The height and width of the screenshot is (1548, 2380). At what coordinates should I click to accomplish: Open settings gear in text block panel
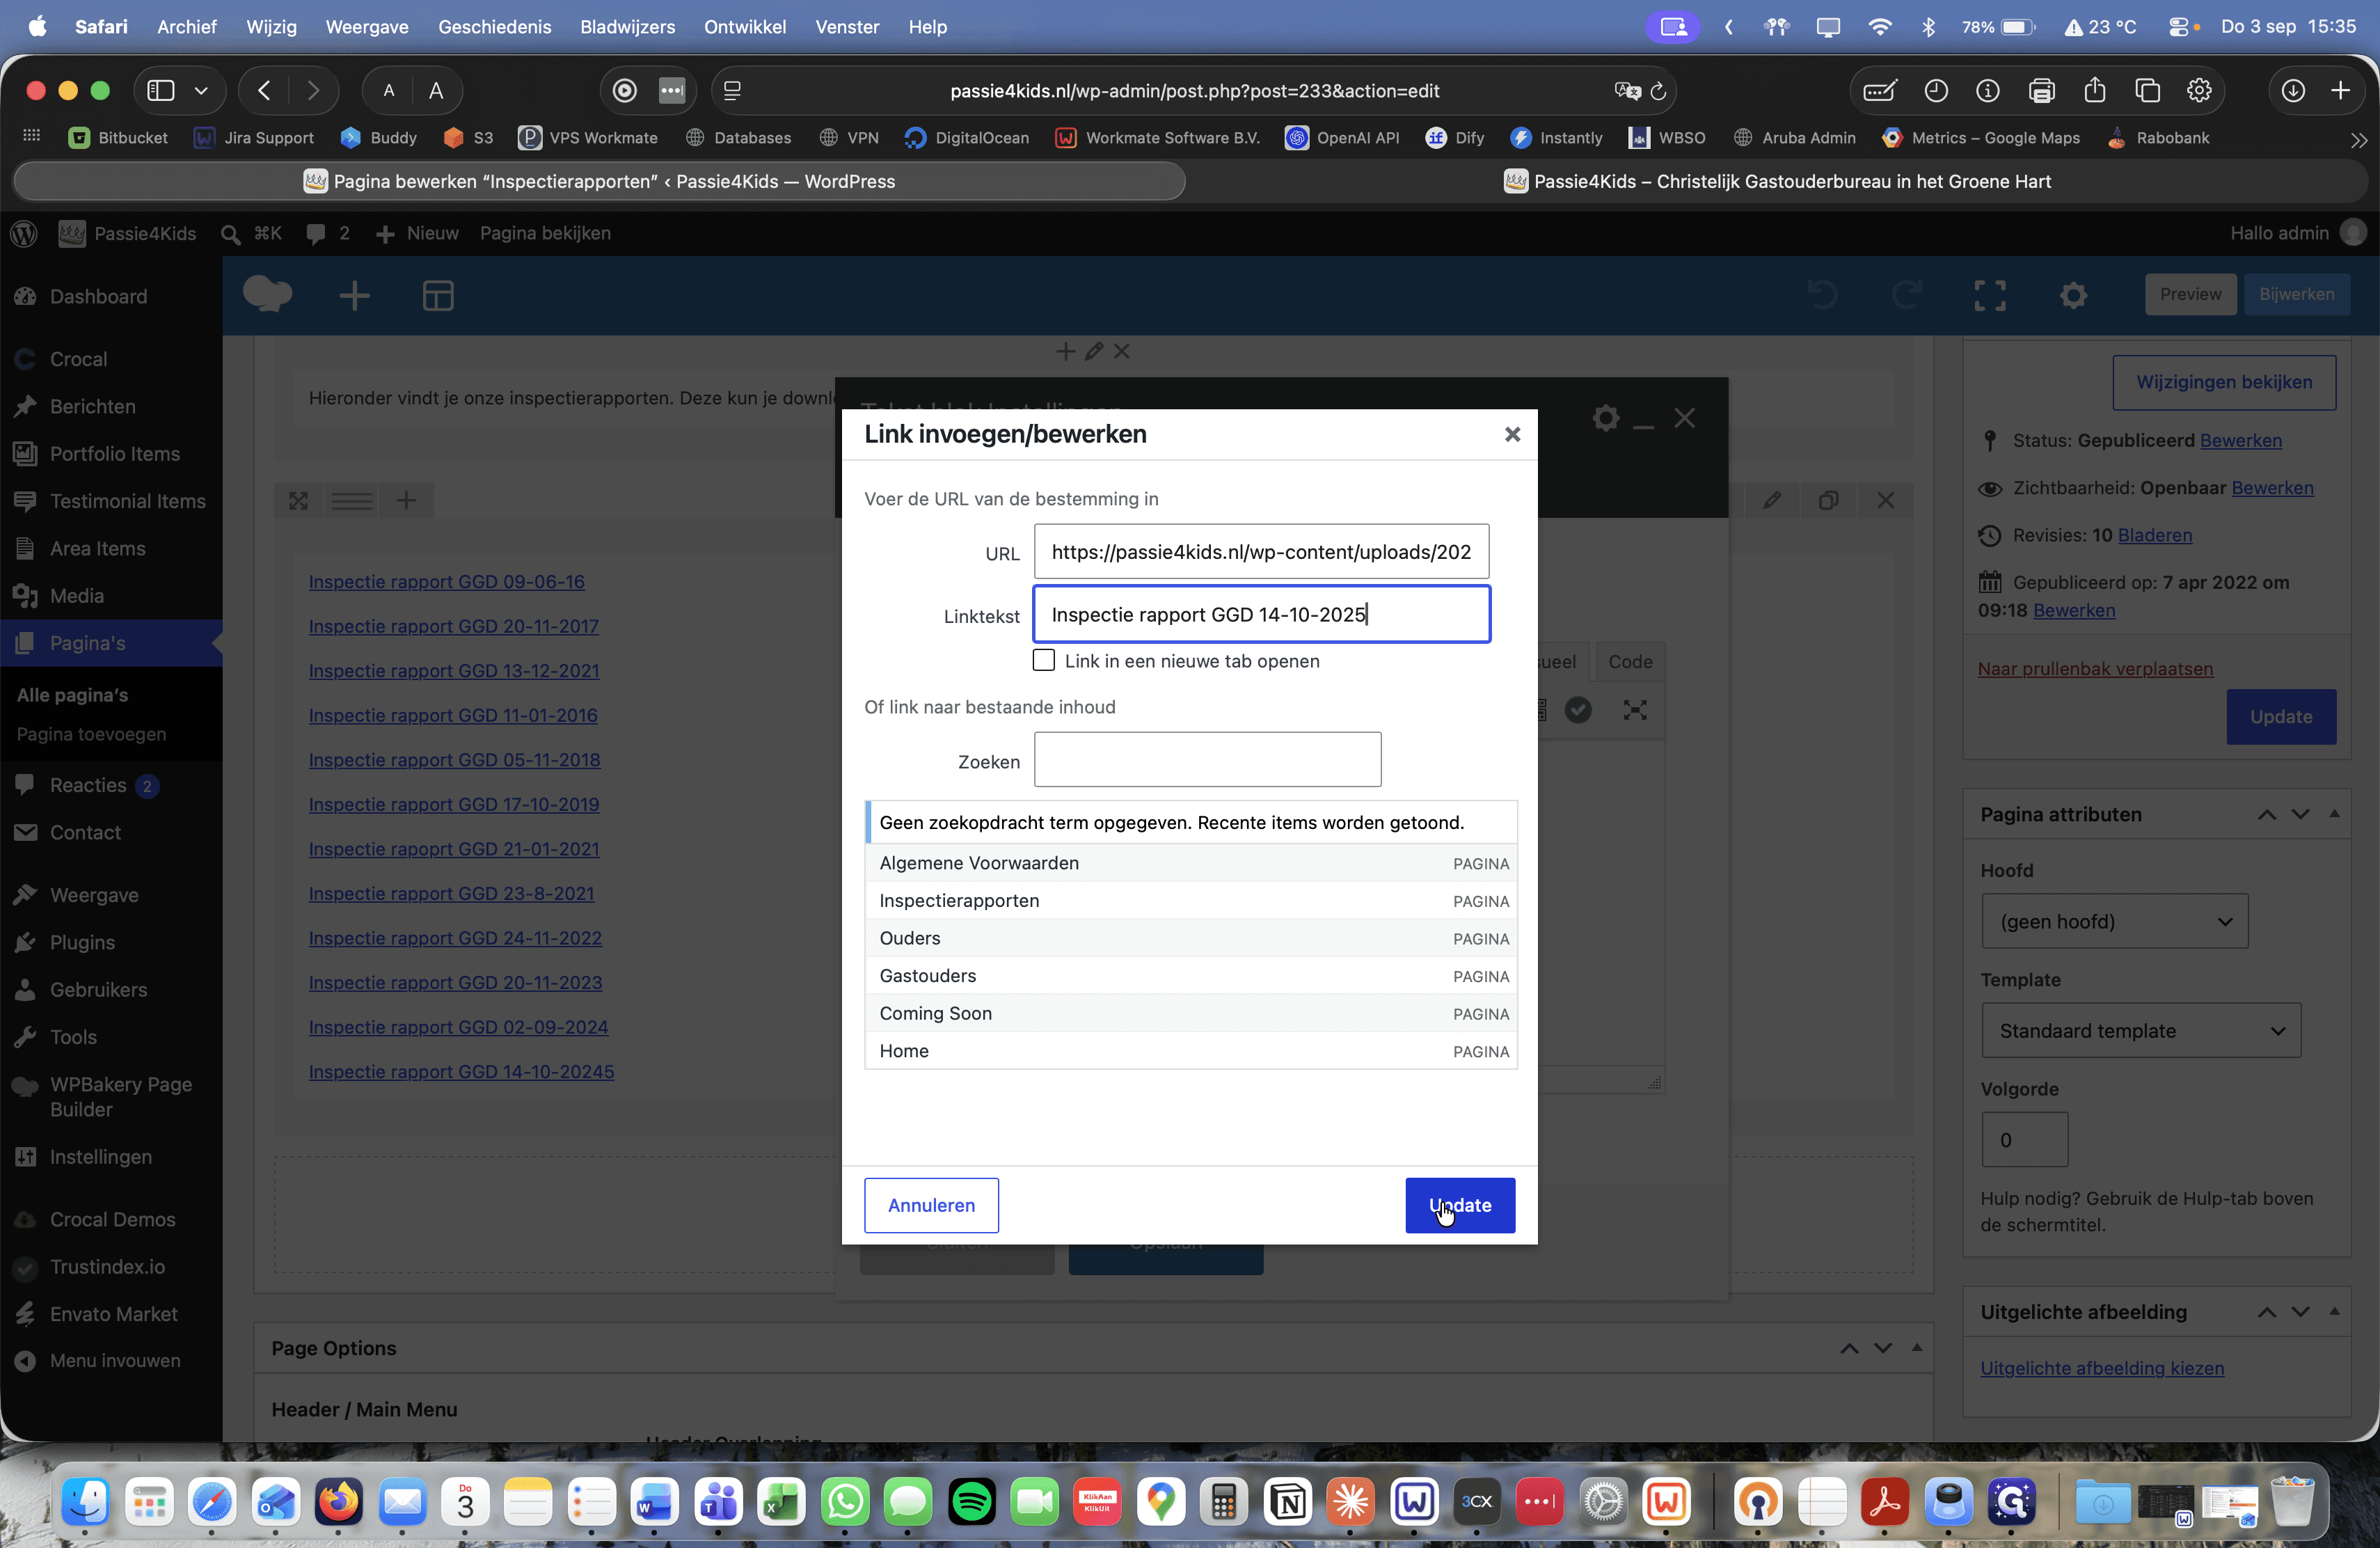pyautogui.click(x=1606, y=418)
